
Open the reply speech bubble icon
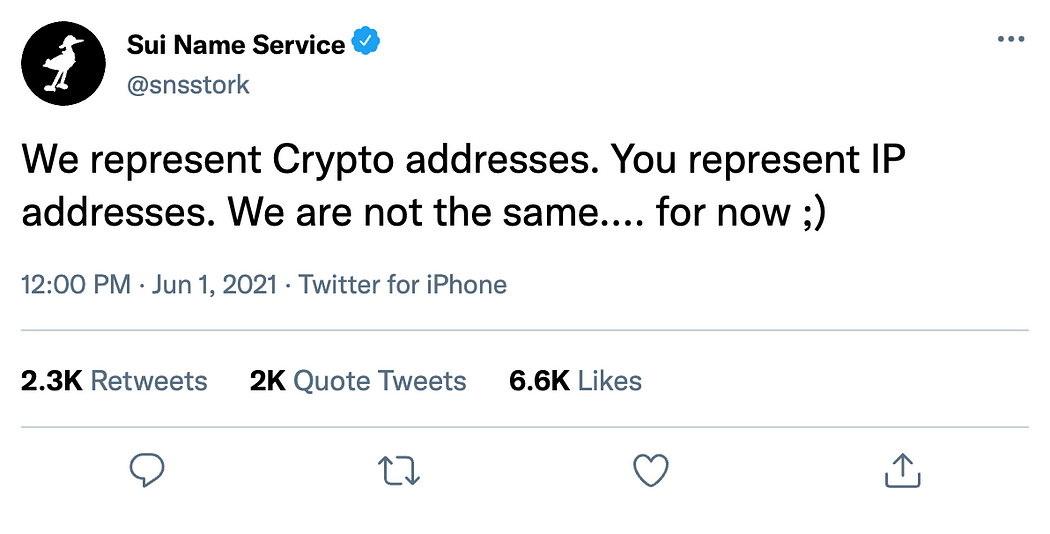pyautogui.click(x=147, y=470)
